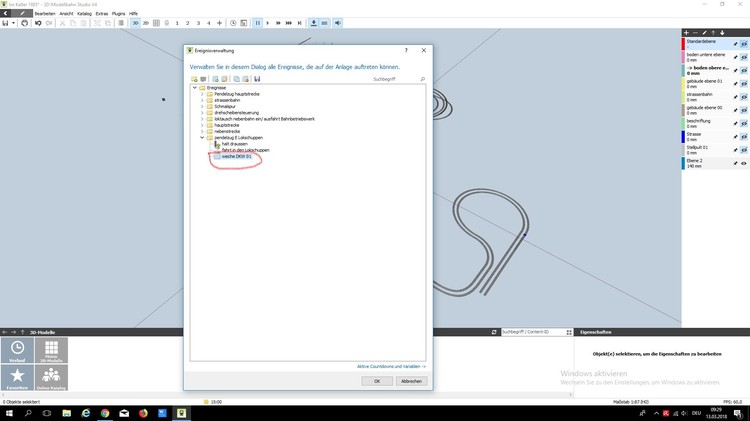Screen dimensions: 750x421
Task: Select the halt draussen event
Action: (x=234, y=144)
